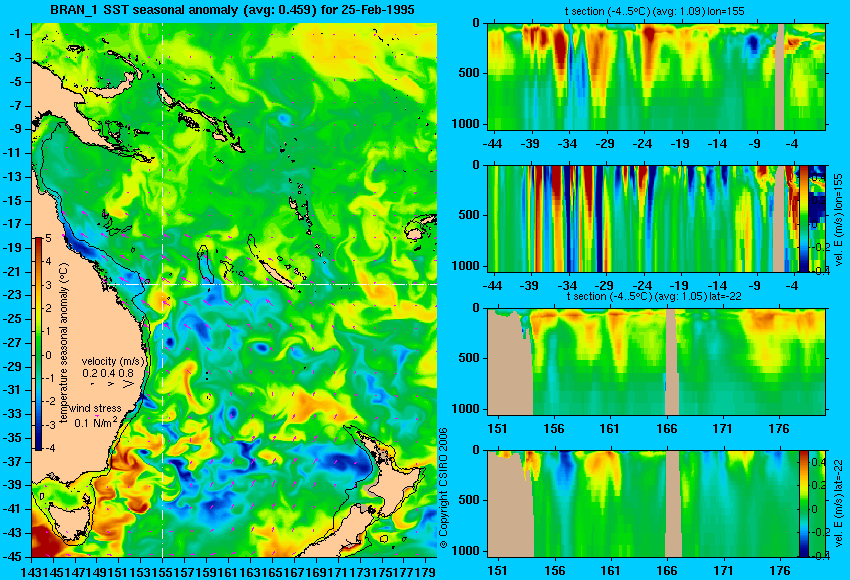Click the '-44' latitude tick under top temperature section
The height and width of the screenshot is (580, 850).
tap(493, 144)
